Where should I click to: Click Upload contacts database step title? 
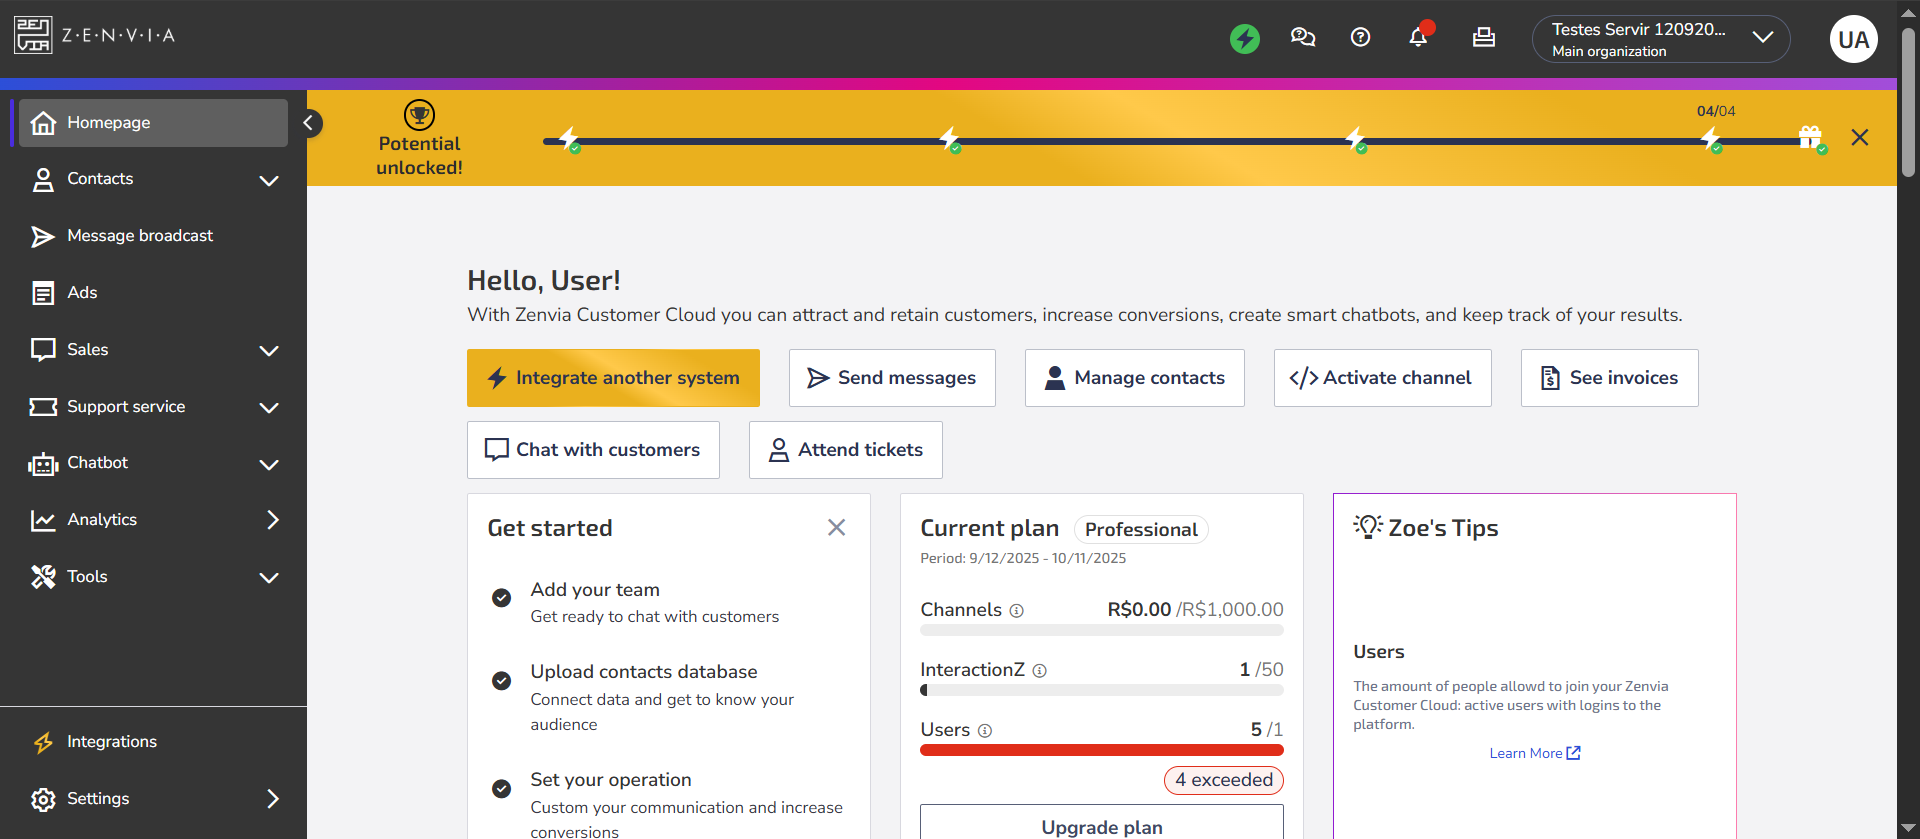pyautogui.click(x=644, y=672)
